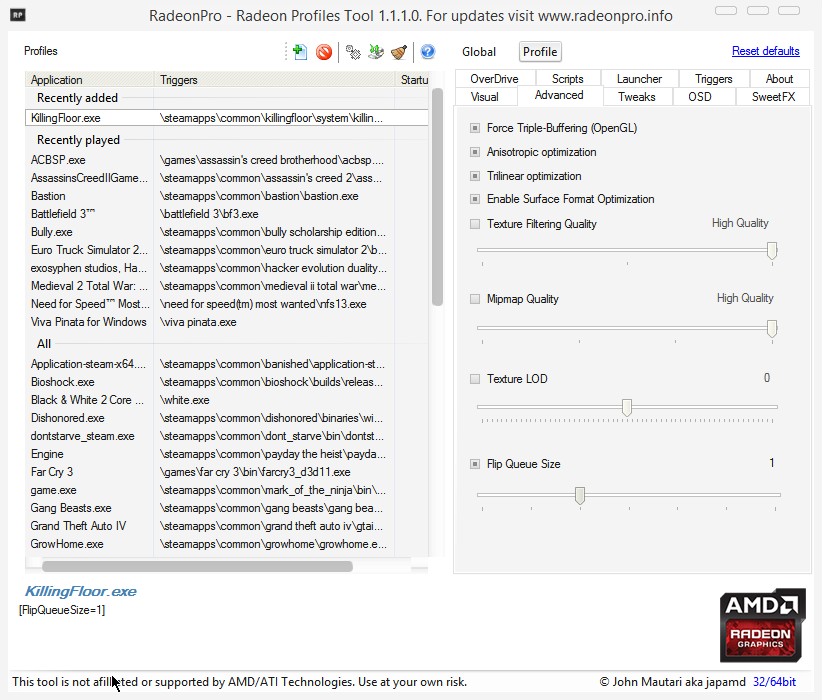Screen dimensions: 822x700
Task: Click the Global mode button
Action: pos(479,52)
